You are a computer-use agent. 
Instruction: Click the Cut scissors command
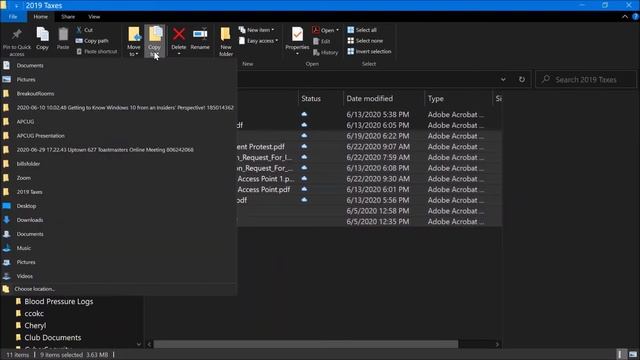point(84,30)
